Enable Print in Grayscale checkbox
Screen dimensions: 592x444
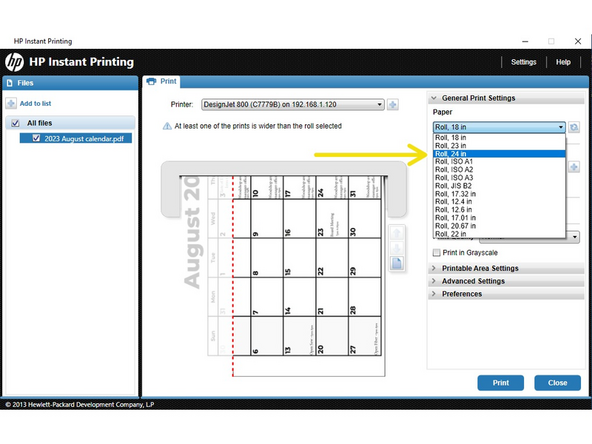(436, 252)
